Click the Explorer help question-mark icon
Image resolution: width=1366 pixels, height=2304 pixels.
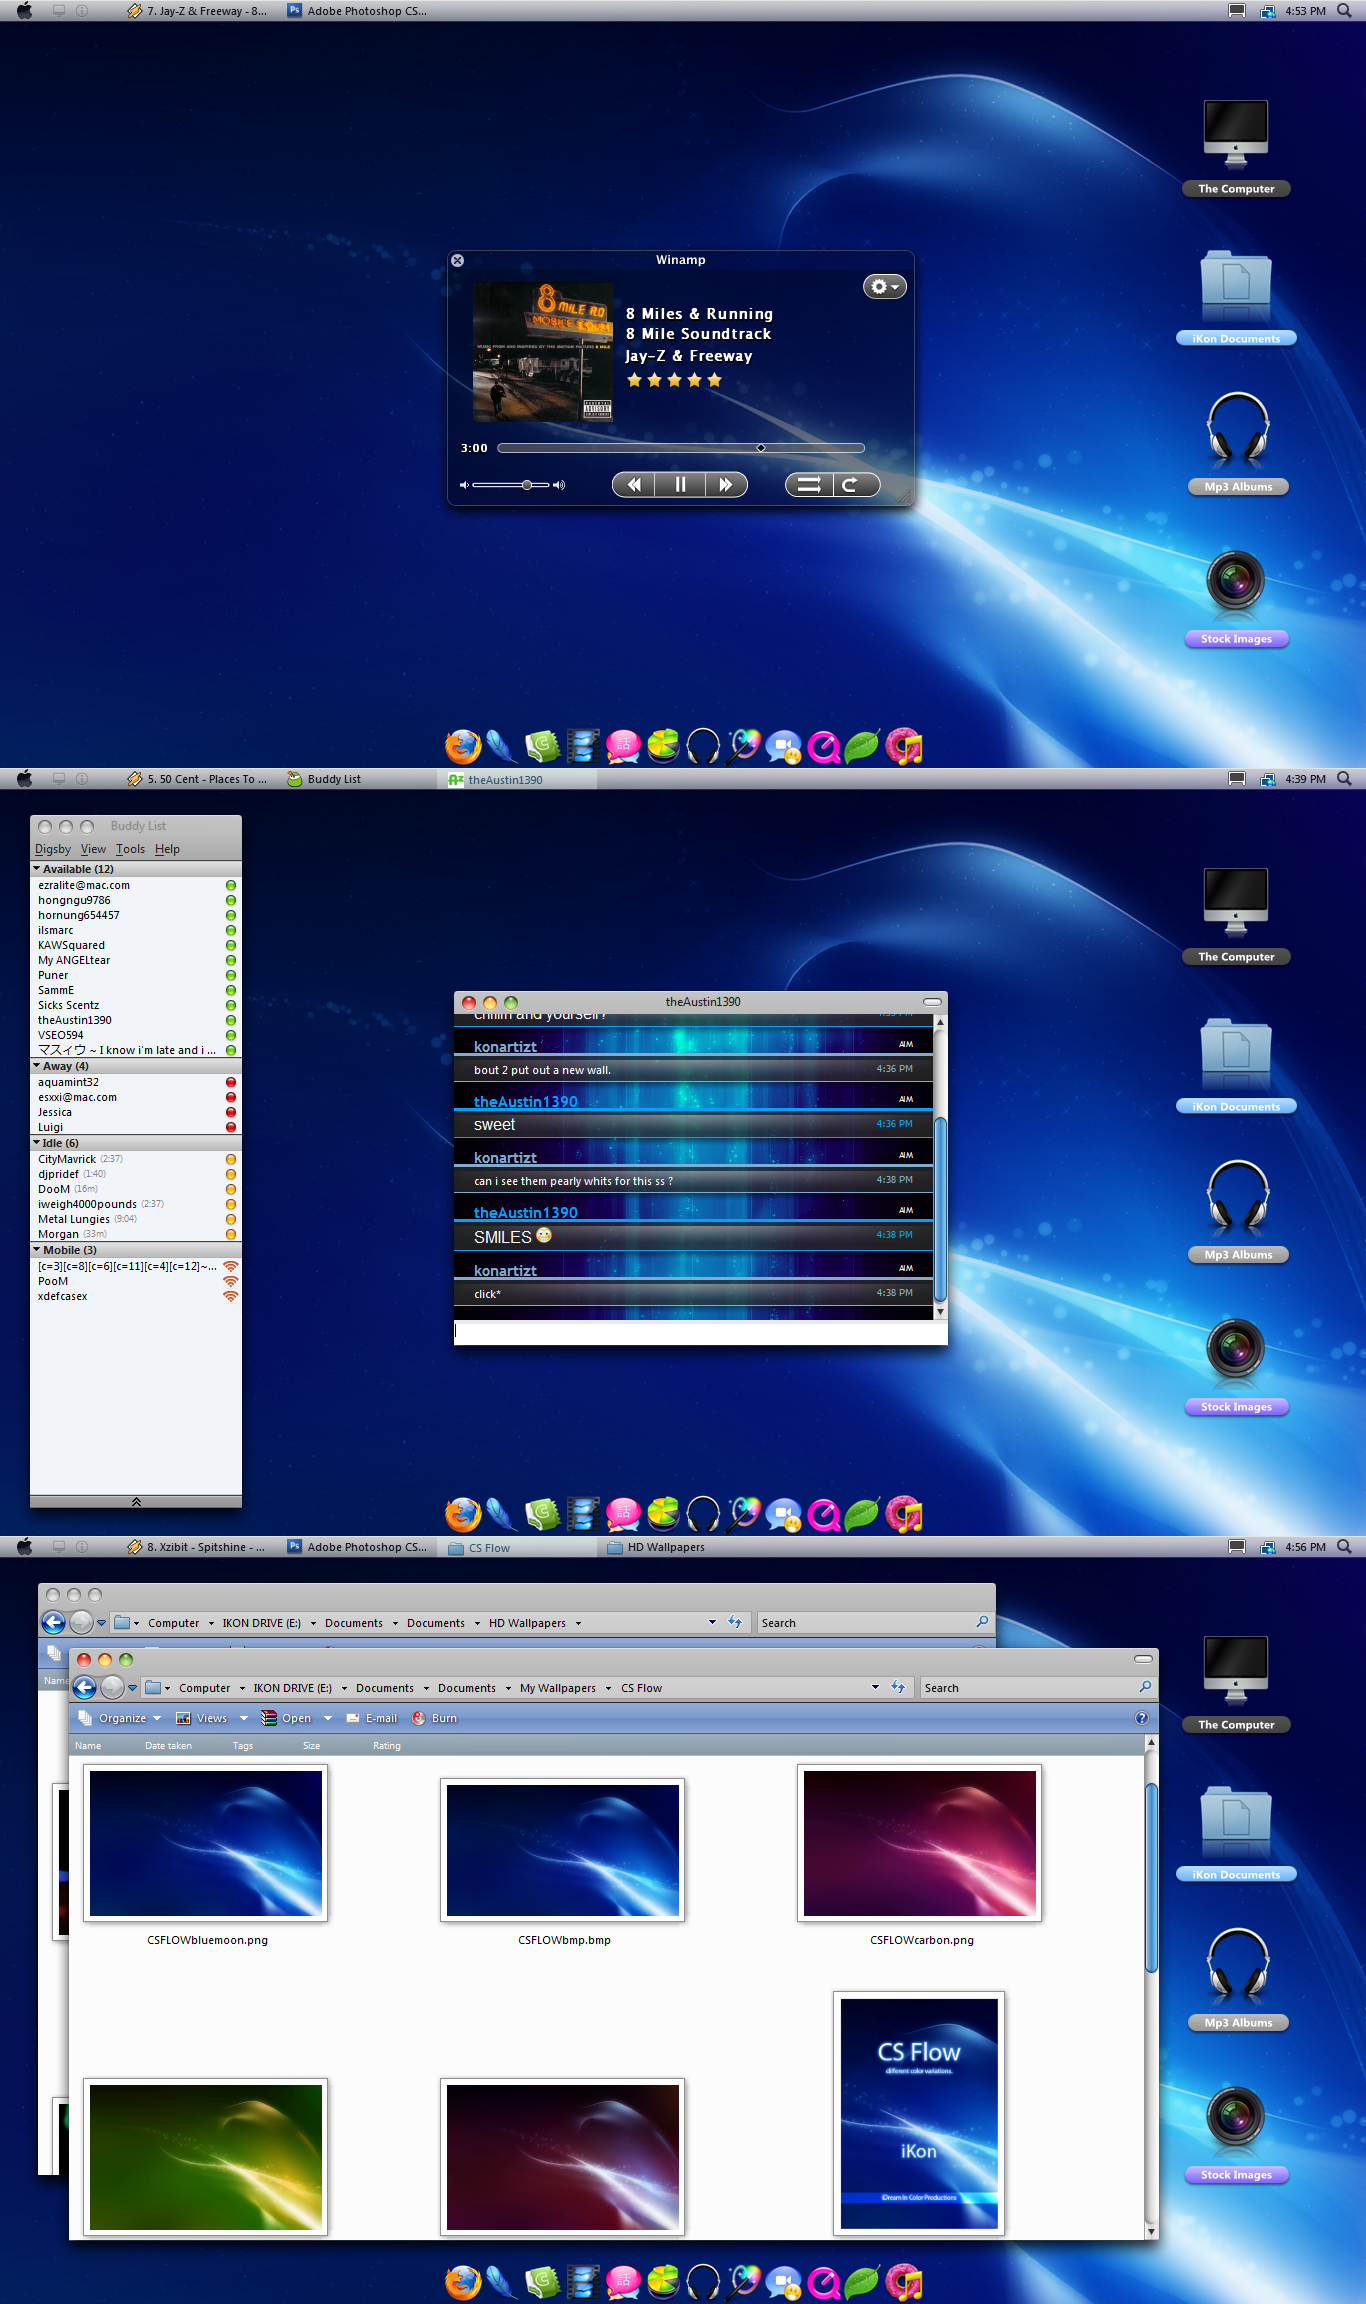pyautogui.click(x=1142, y=1718)
